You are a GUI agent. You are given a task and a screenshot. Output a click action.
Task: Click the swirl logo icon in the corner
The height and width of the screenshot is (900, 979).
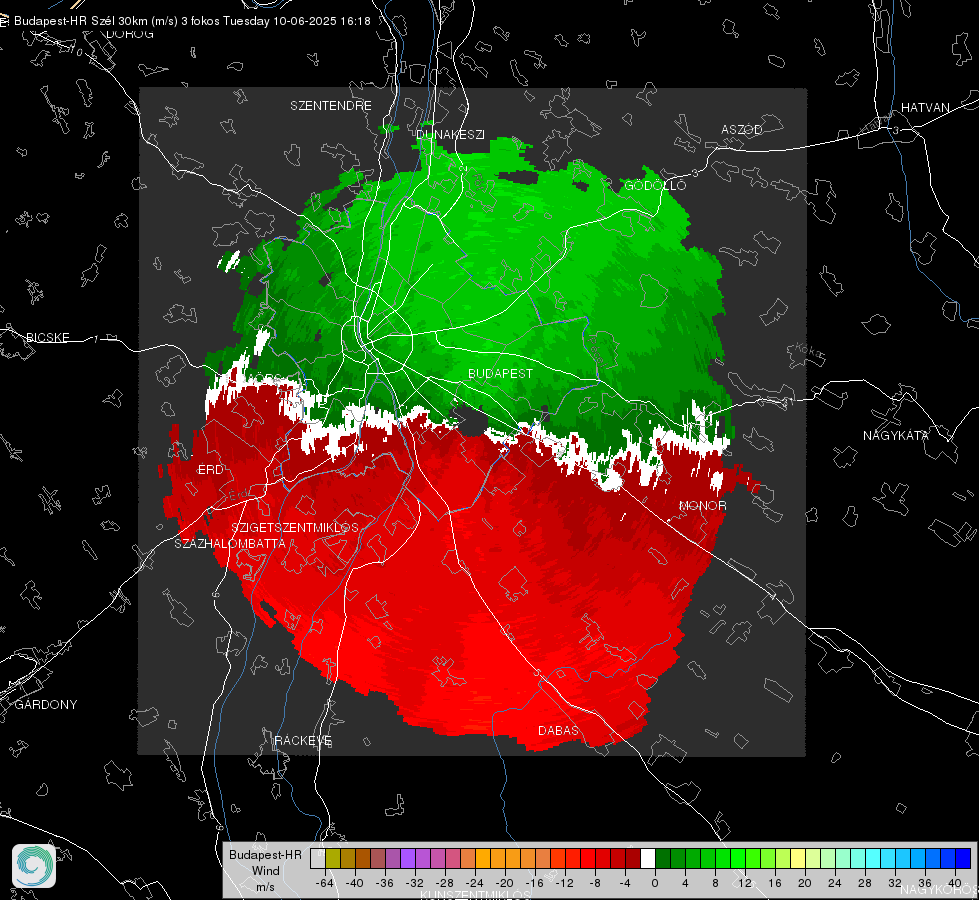(x=34, y=866)
